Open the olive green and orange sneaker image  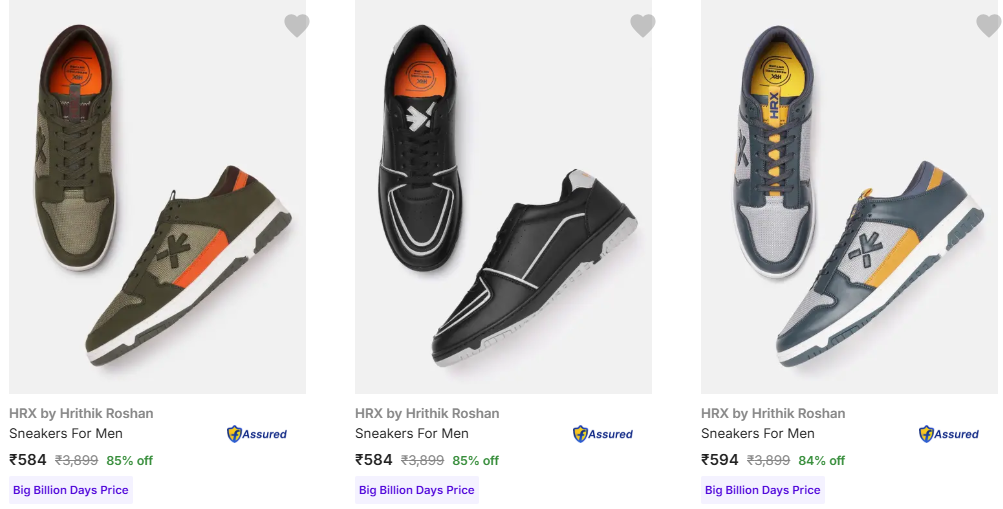[x=157, y=200]
